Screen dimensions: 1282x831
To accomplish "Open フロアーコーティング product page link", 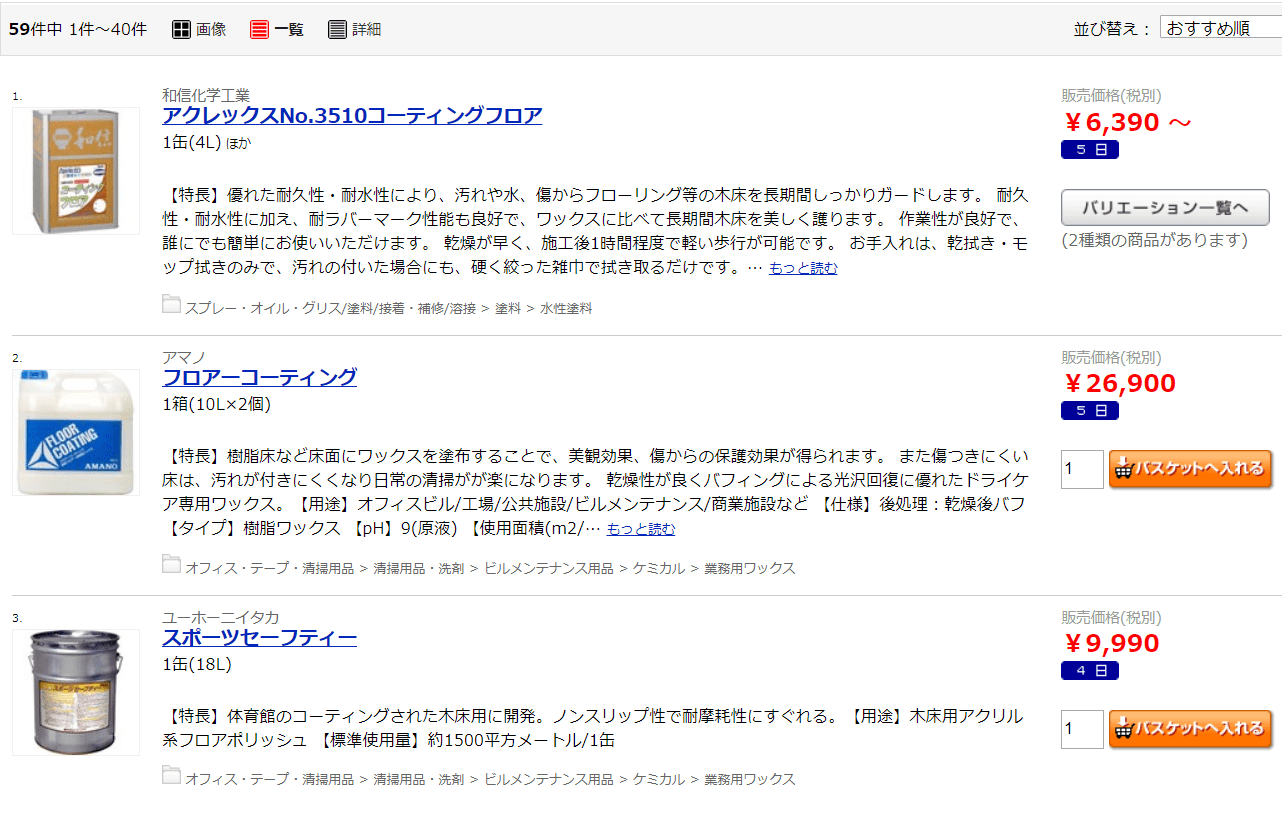I will [259, 377].
